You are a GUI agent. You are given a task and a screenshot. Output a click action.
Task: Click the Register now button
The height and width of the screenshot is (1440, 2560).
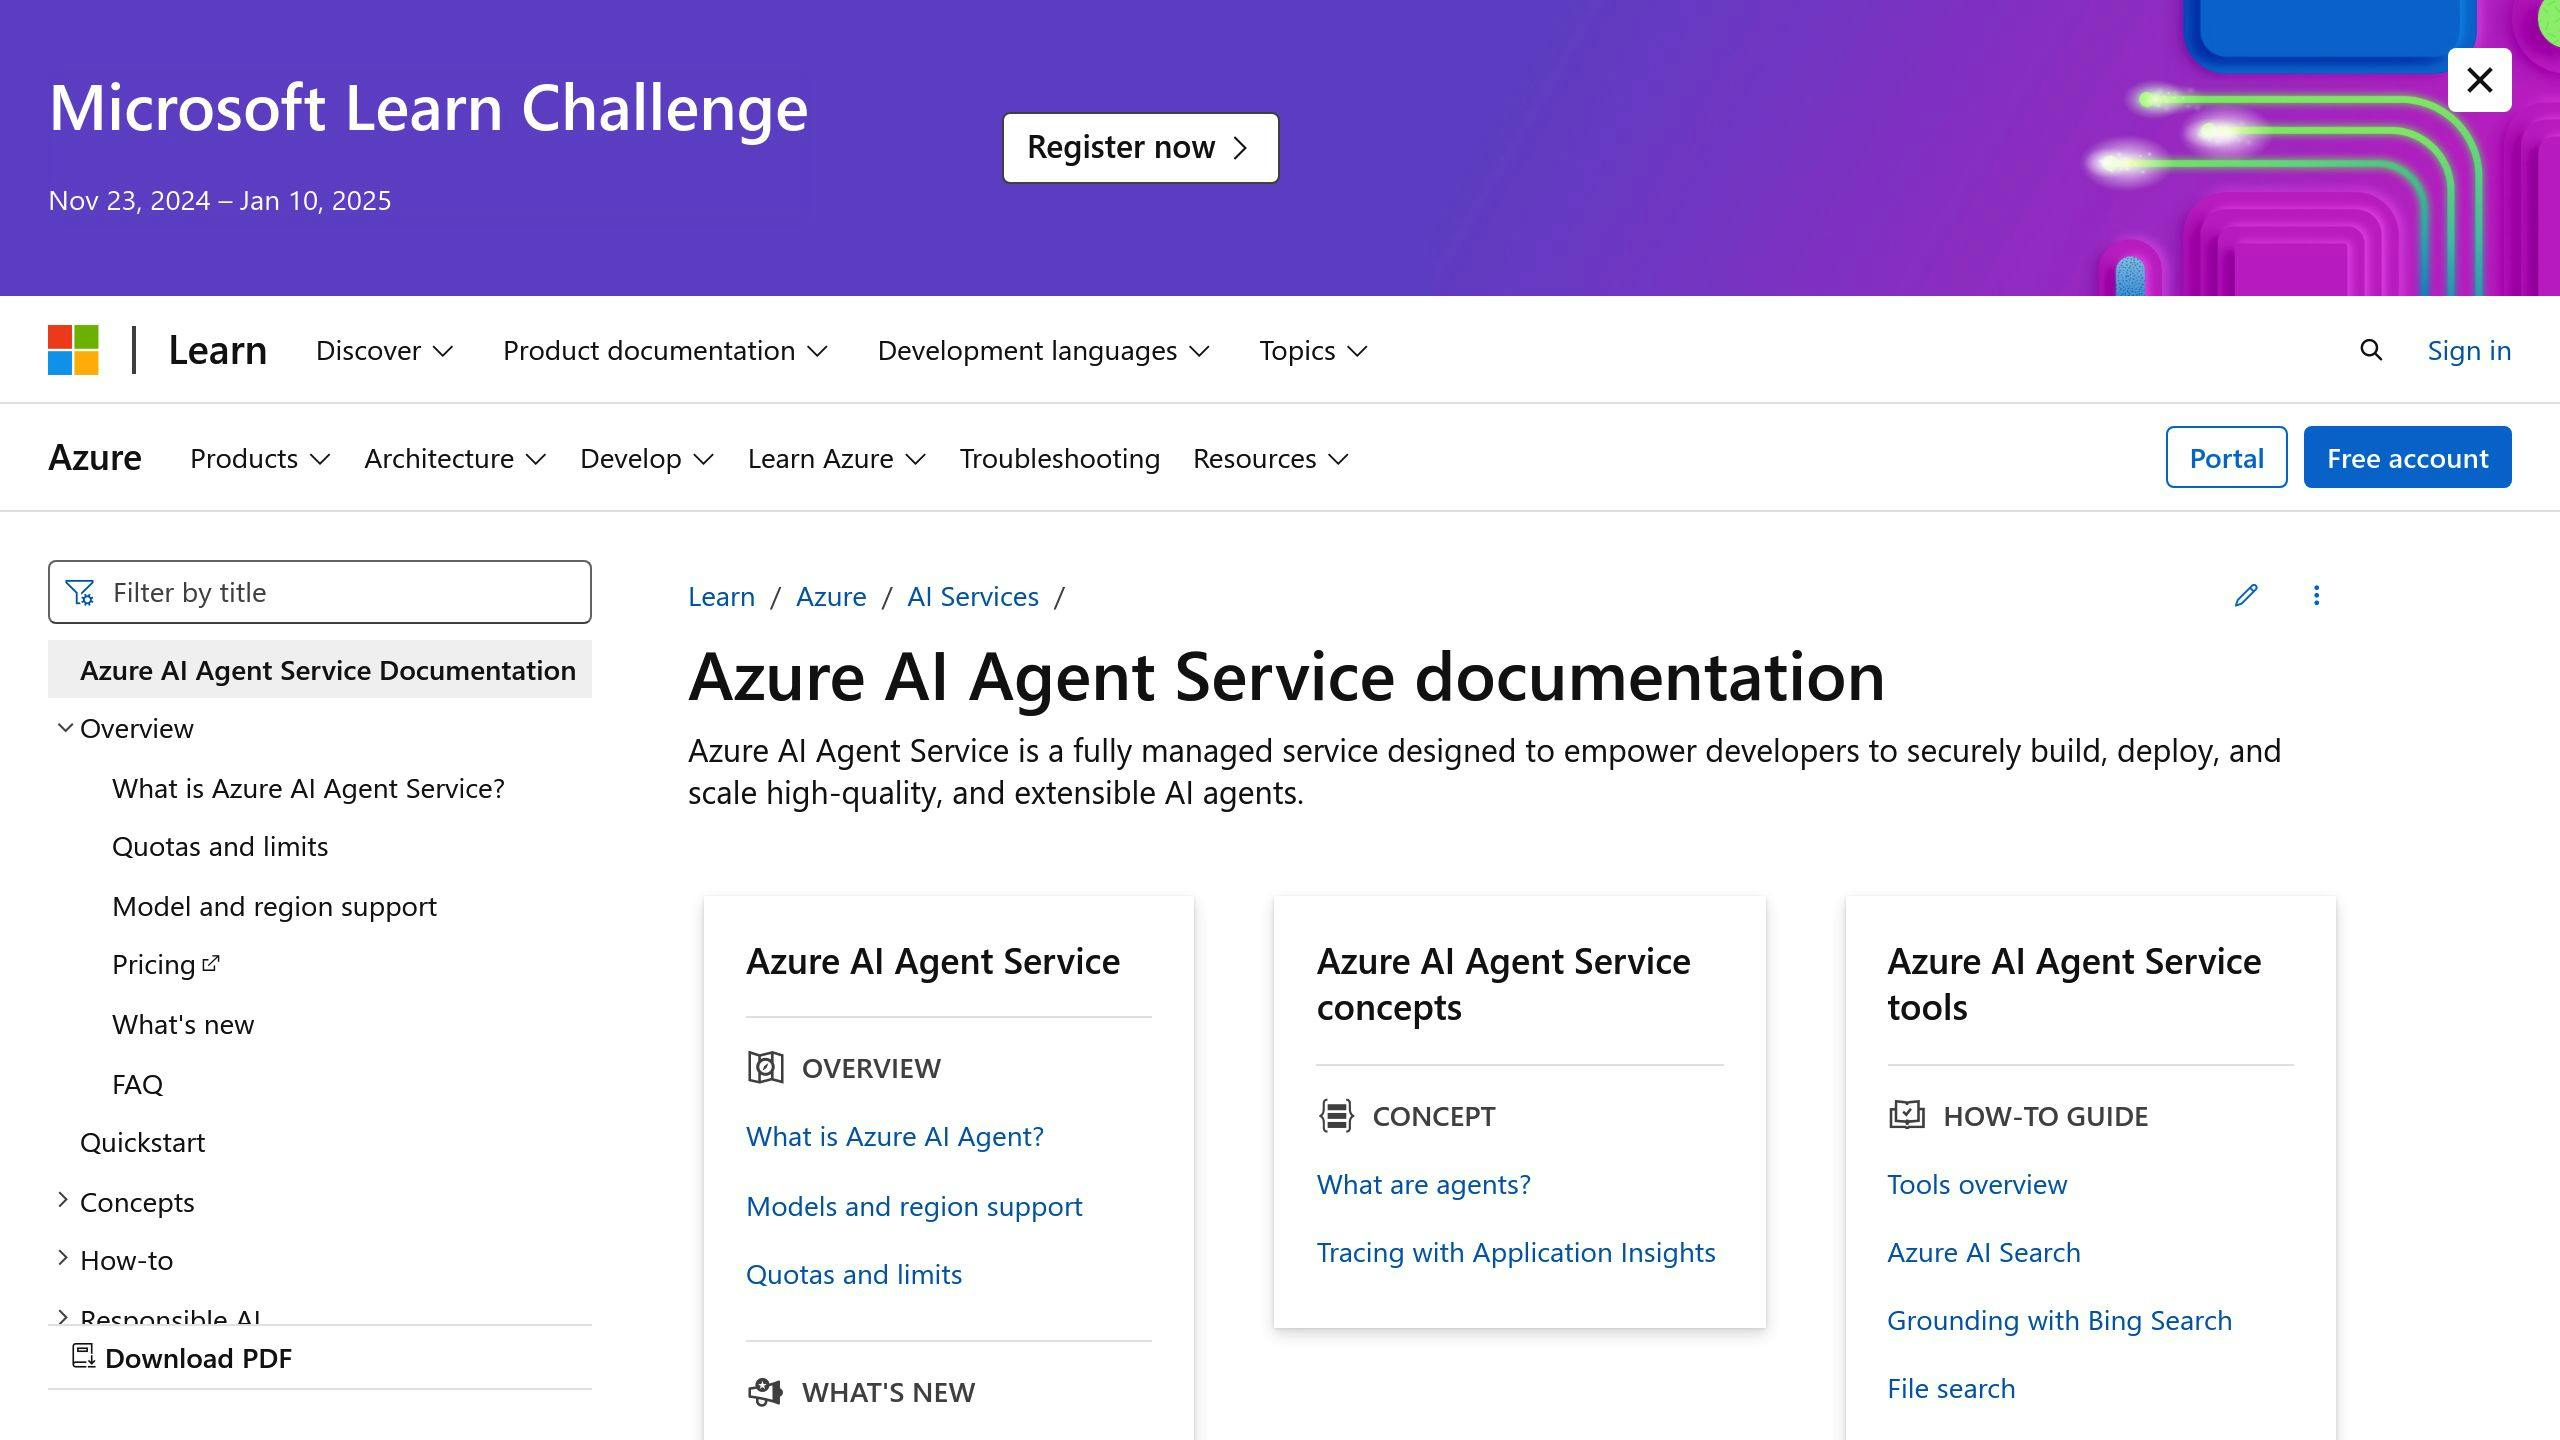tap(1139, 146)
